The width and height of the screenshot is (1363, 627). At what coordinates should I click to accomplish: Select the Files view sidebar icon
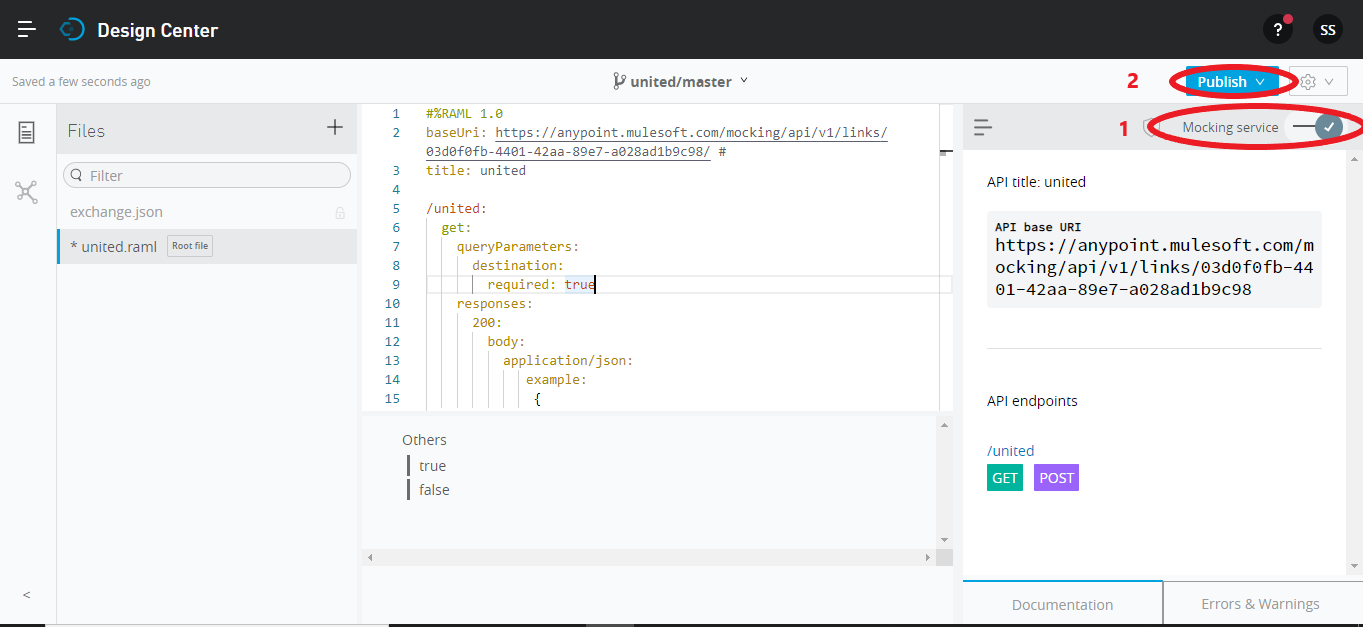27,132
